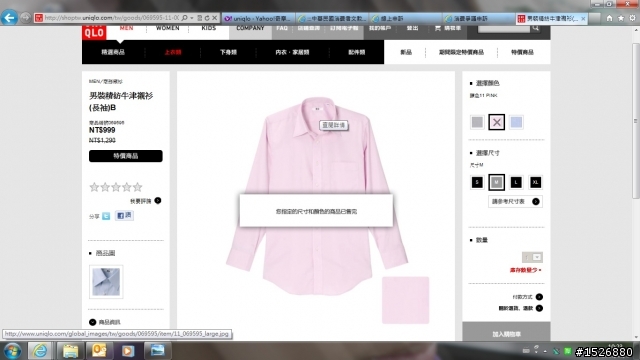Toggle compatibility view icon in address bar

(x=200, y=18)
